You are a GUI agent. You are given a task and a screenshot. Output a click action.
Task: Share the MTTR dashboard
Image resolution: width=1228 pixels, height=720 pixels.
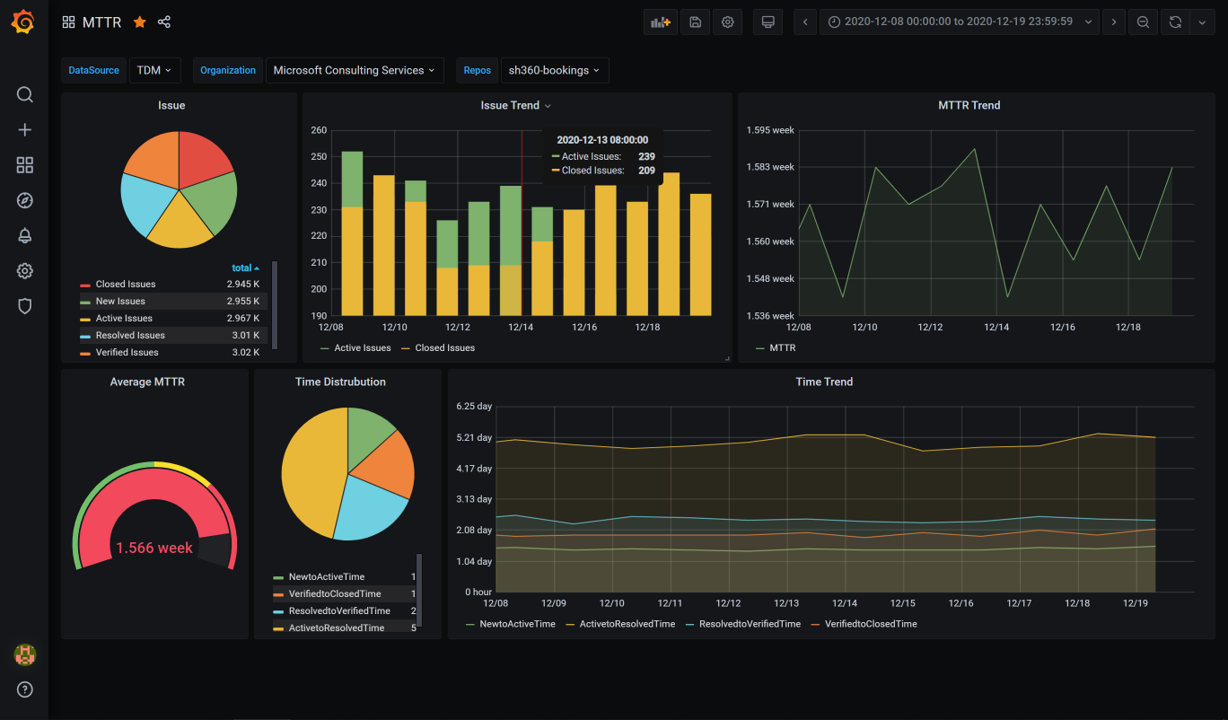pyautogui.click(x=164, y=22)
